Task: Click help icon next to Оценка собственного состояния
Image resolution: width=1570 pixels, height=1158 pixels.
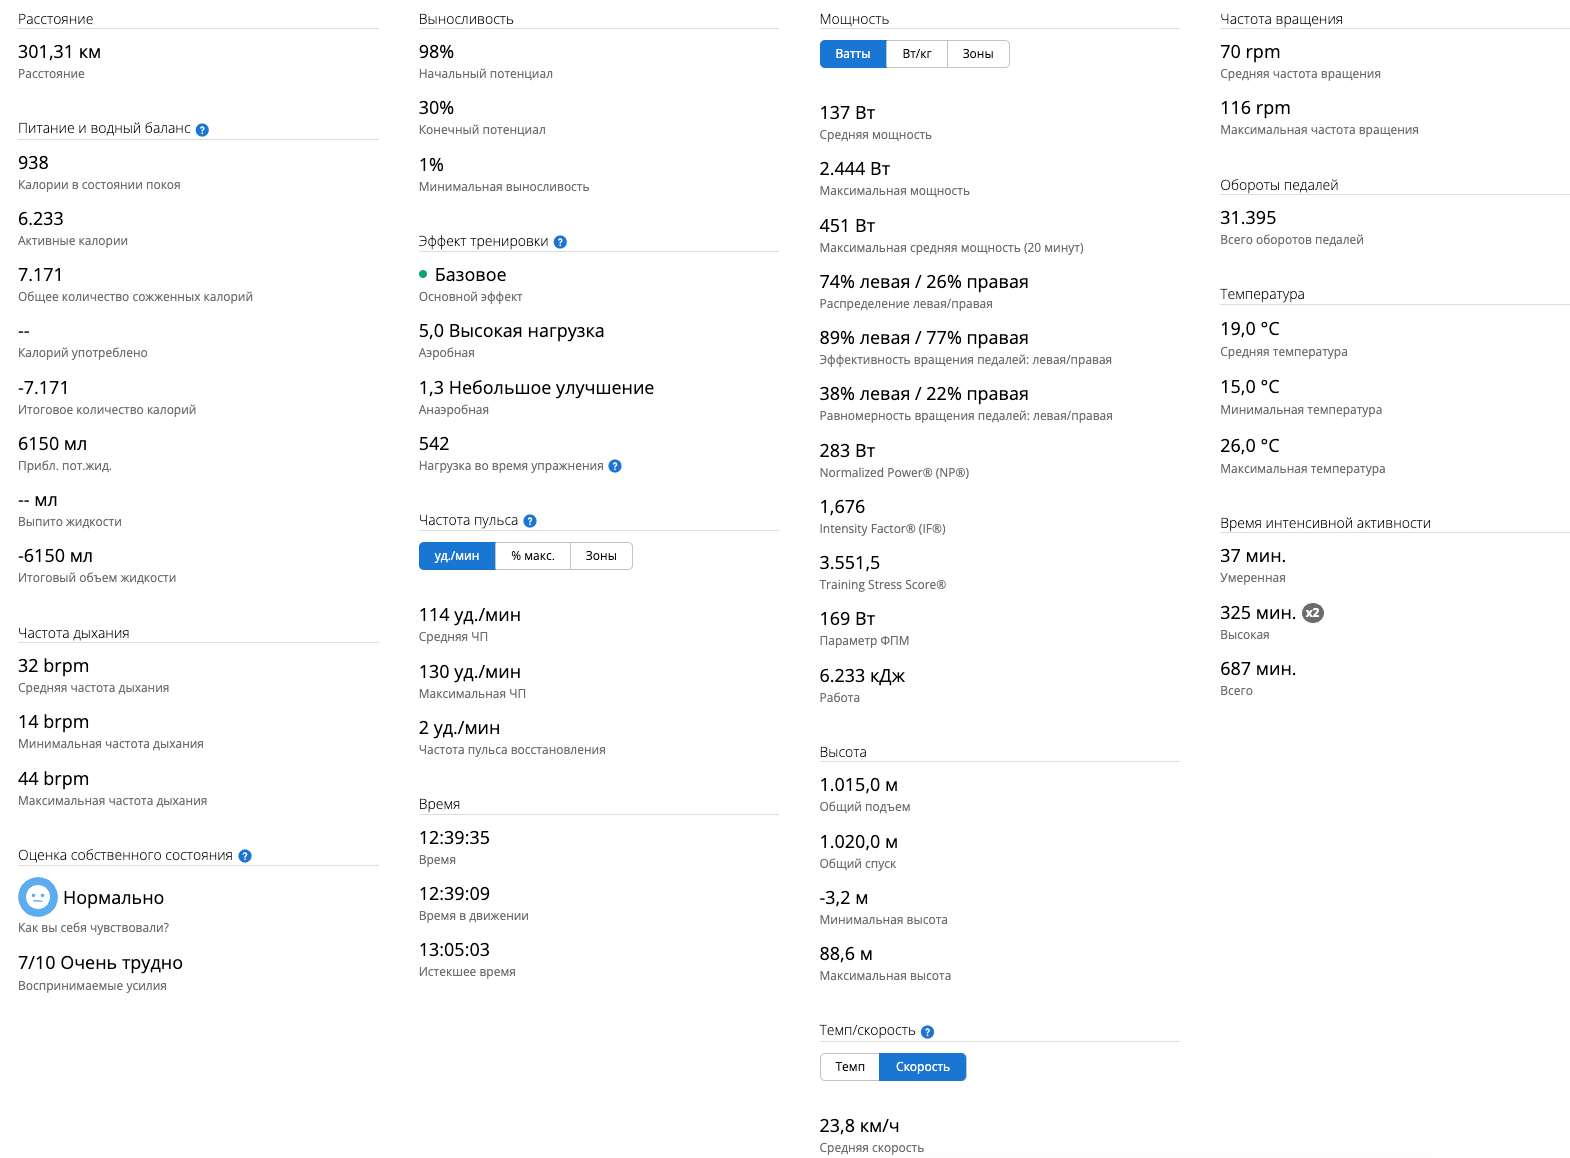Action: (x=245, y=856)
